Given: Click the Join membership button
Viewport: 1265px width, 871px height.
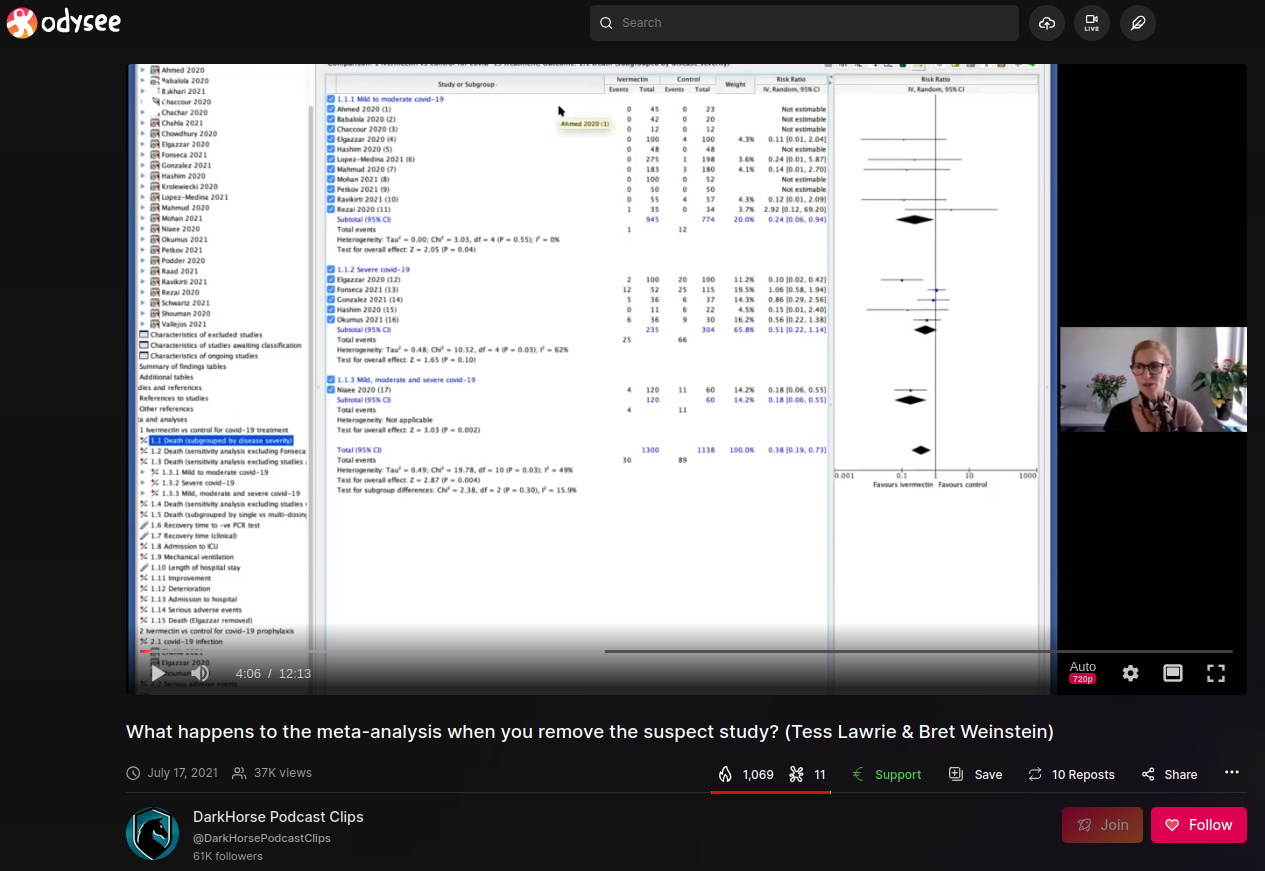Looking at the screenshot, I should (1102, 825).
